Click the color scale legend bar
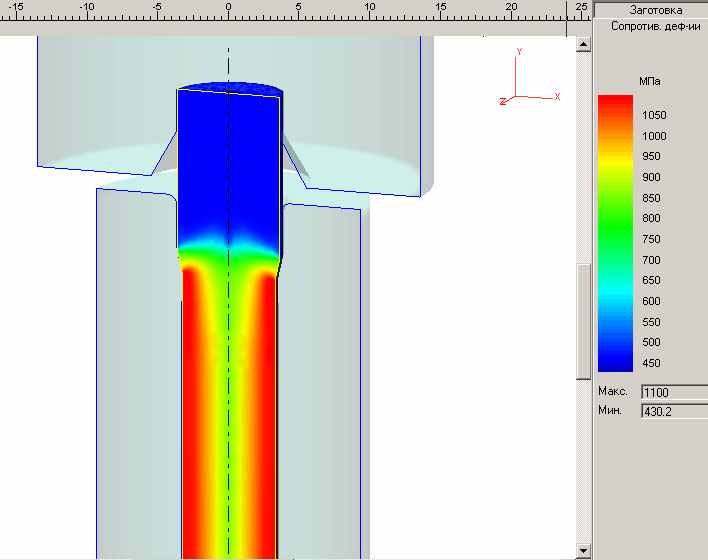Screen dimensions: 708x560 (615, 233)
